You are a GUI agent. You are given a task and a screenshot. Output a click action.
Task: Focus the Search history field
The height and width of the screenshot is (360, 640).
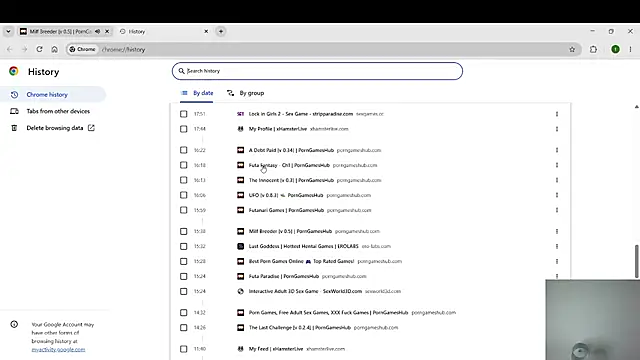pyautogui.click(x=317, y=71)
